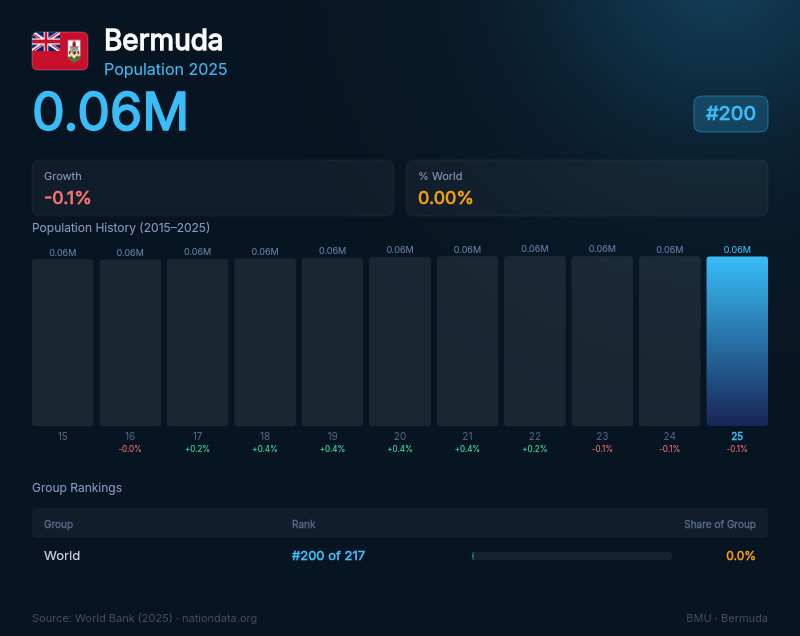Viewport: 800px width, 636px height.
Task: Click the large 0.06M population figure
Action: (110, 112)
